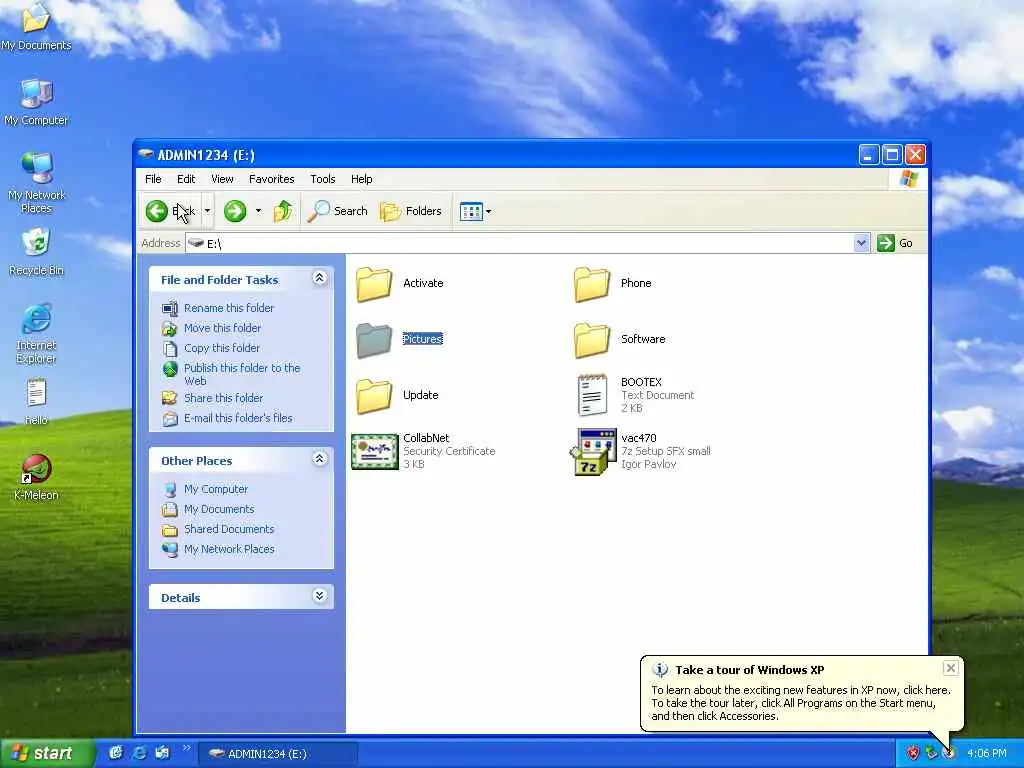Click the 4:06 PM system clock
The width and height of the screenshot is (1024, 768).
pos(987,754)
